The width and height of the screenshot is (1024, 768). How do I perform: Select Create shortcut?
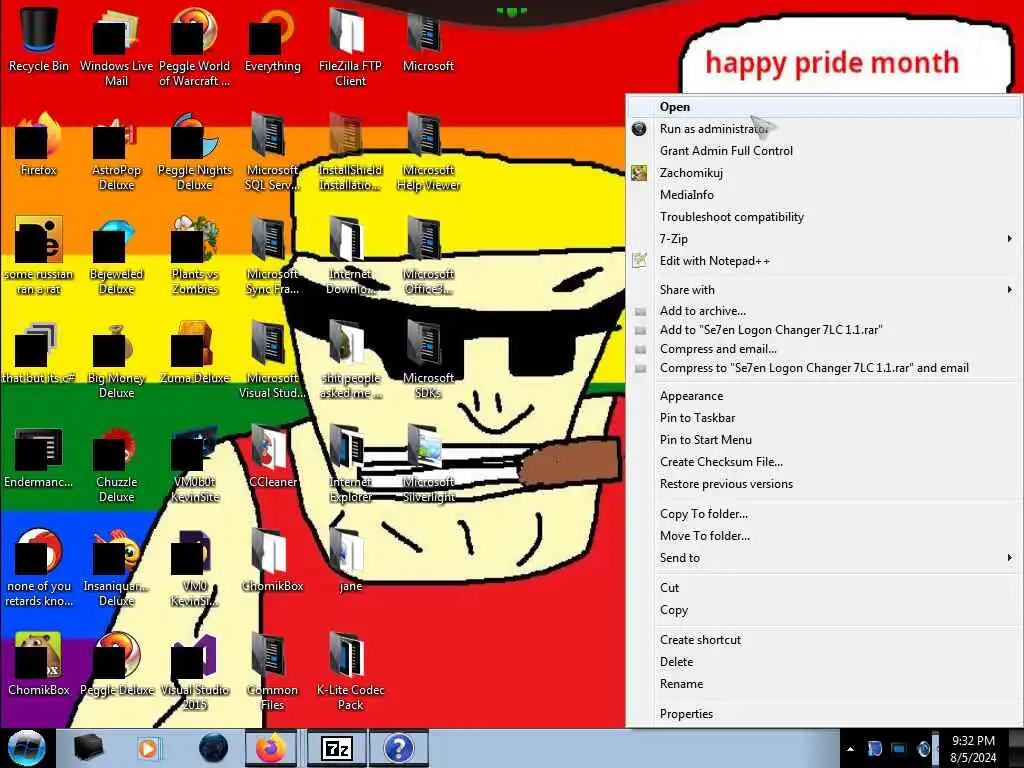click(824, 640)
